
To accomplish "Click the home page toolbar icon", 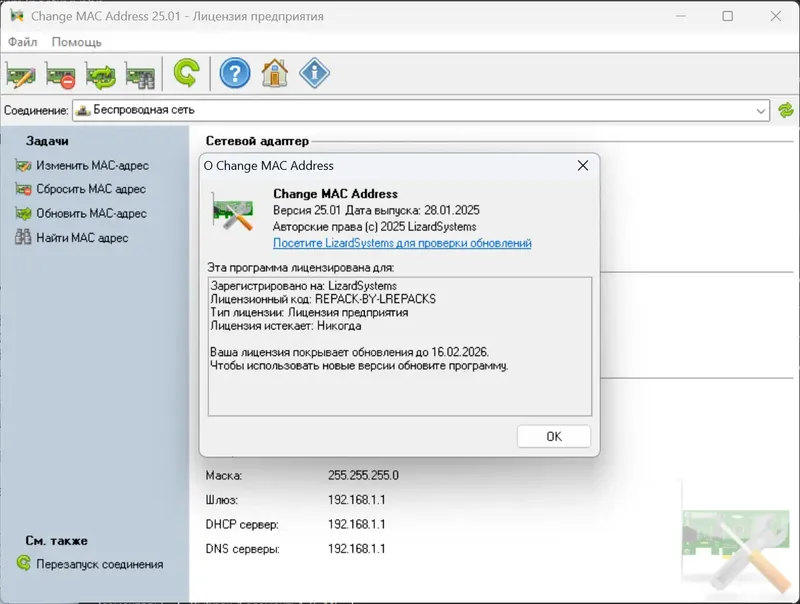I will point(273,74).
